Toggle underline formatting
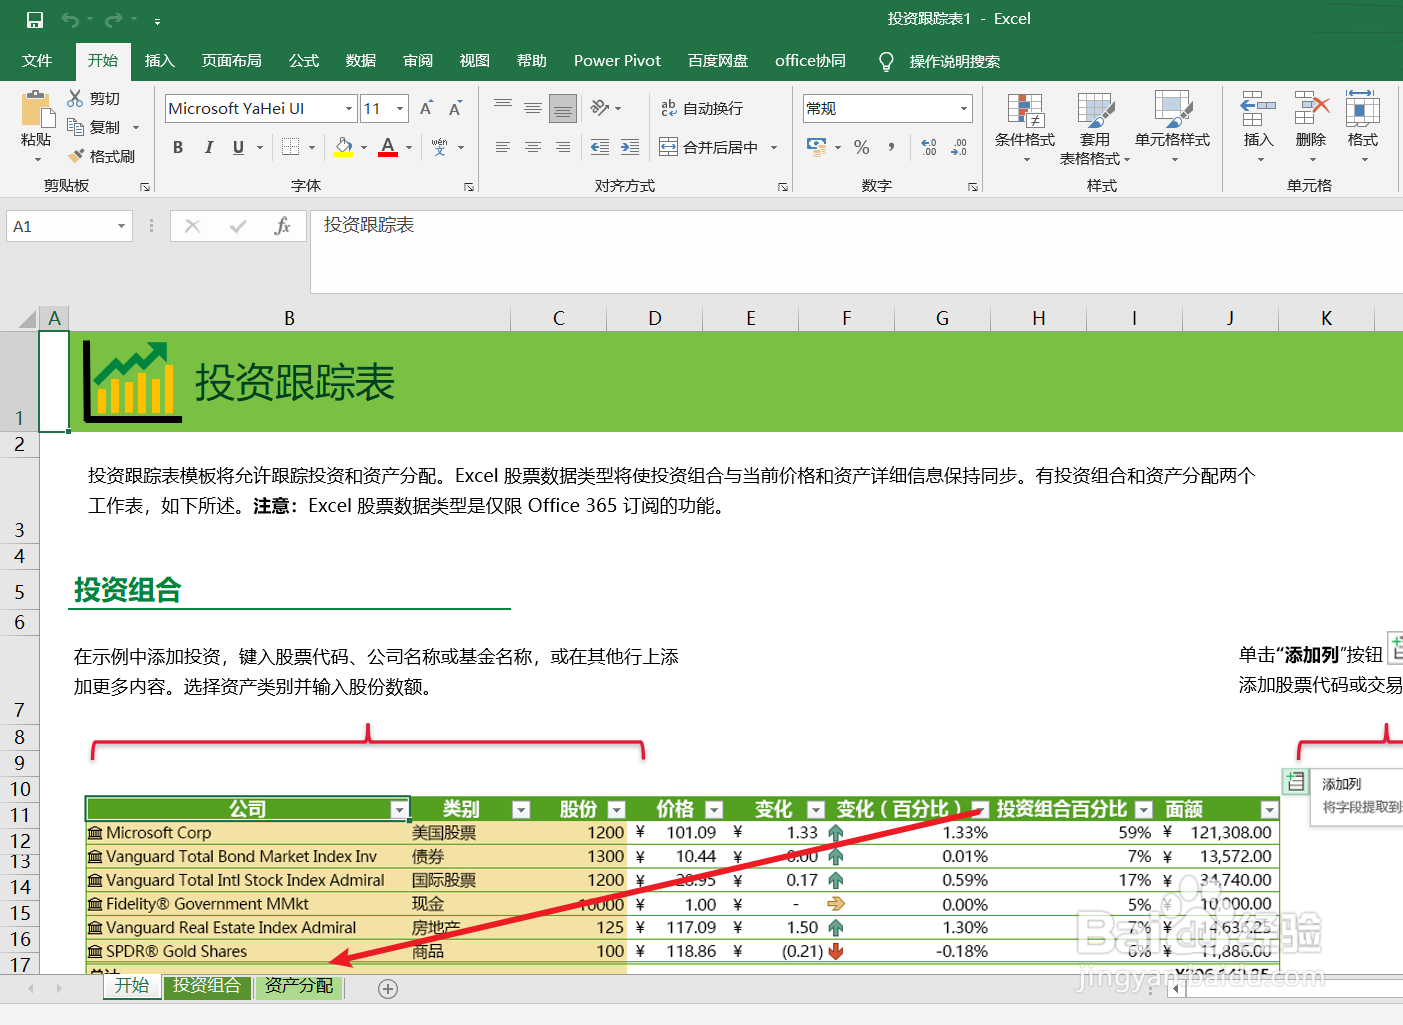Image resolution: width=1403 pixels, height=1025 pixels. coord(238,147)
